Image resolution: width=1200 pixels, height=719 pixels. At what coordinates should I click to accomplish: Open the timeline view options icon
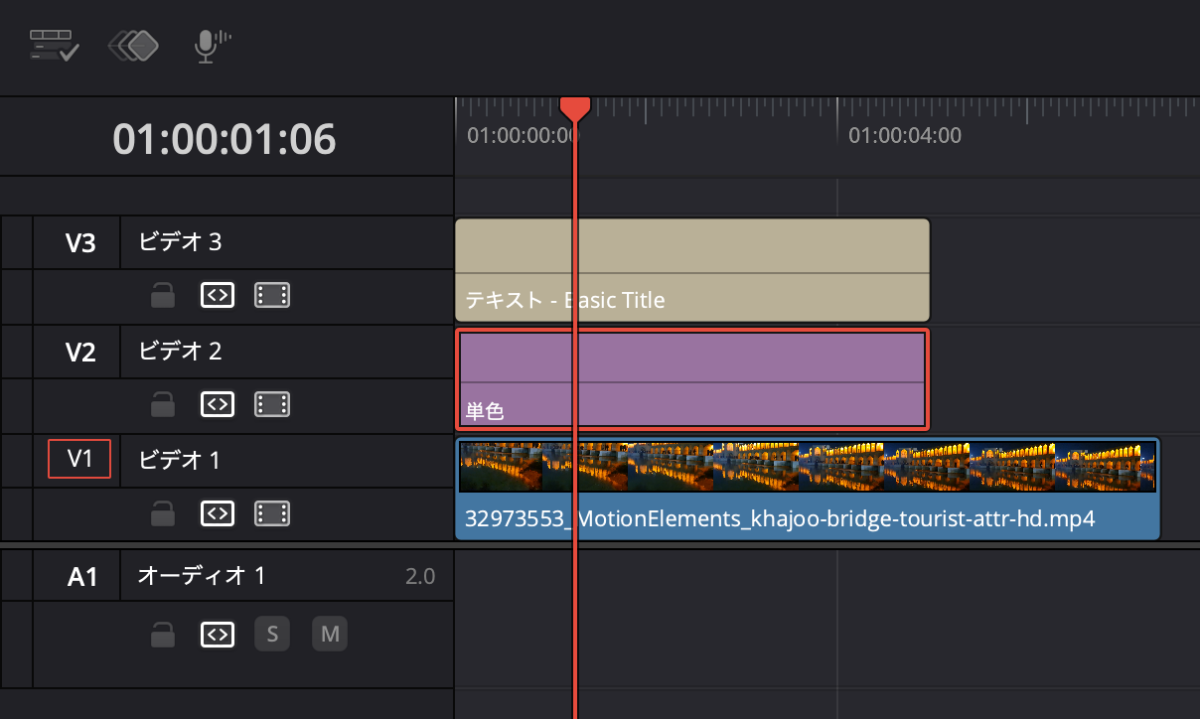coord(54,46)
